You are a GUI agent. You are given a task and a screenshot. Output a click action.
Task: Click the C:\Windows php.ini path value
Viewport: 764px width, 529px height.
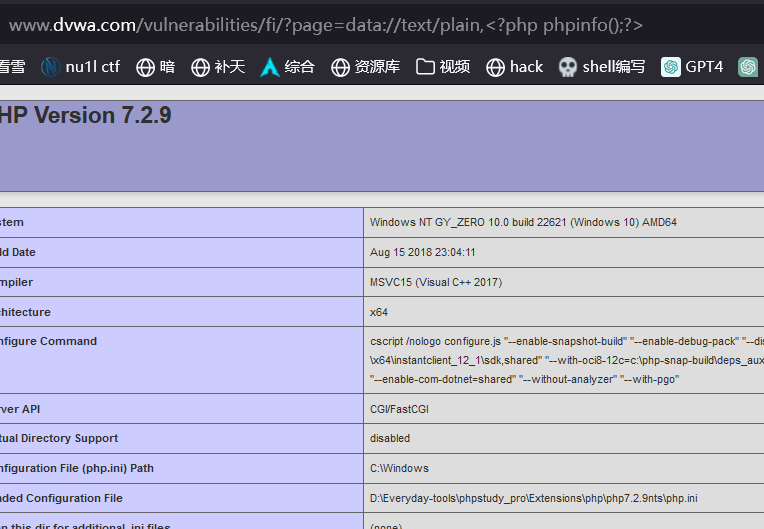399,468
